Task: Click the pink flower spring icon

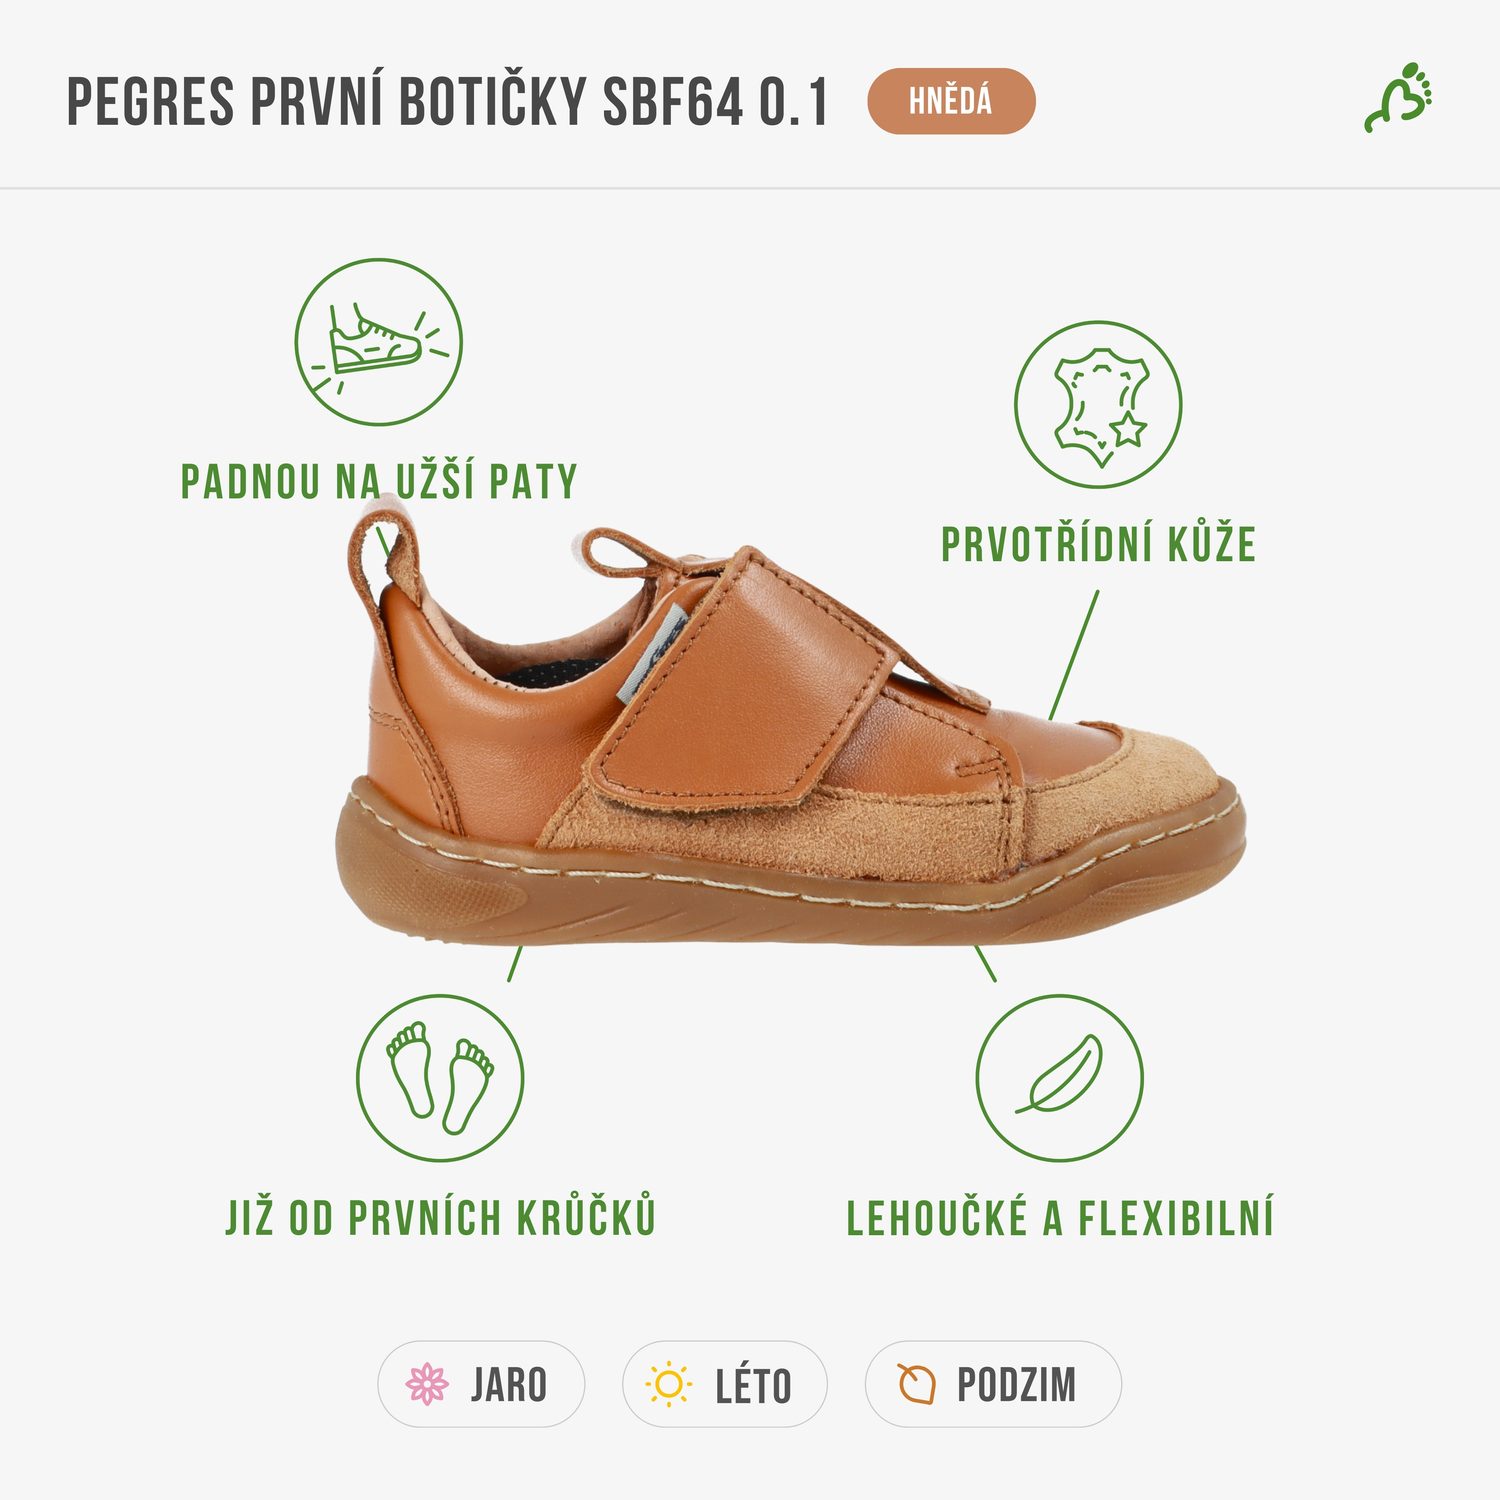Action: coord(427,1384)
